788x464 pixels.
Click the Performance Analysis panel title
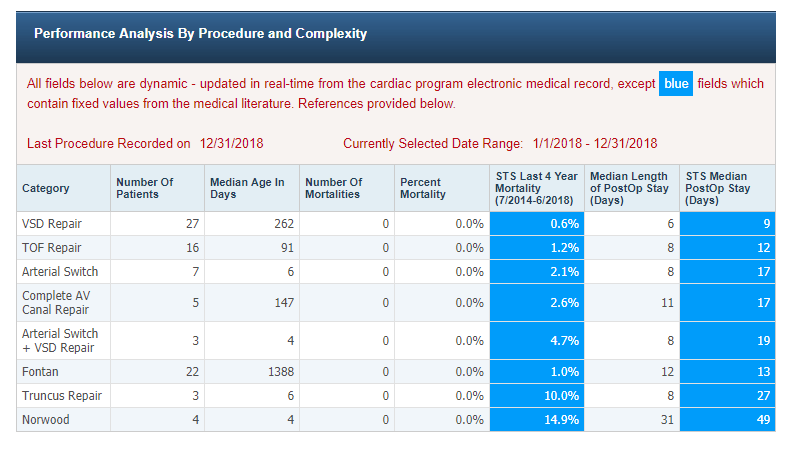click(x=200, y=34)
